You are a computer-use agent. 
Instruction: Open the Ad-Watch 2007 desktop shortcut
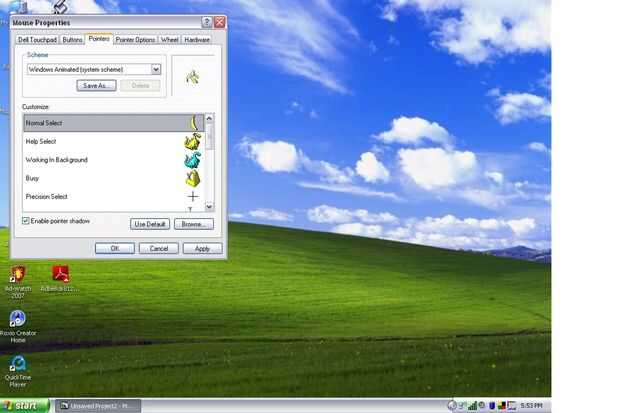tap(18, 282)
